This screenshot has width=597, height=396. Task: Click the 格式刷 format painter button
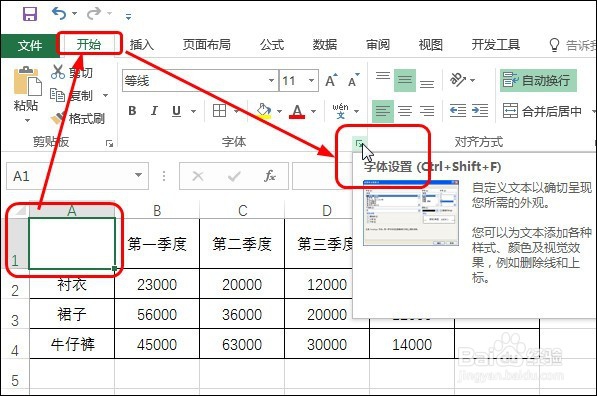tap(78, 118)
